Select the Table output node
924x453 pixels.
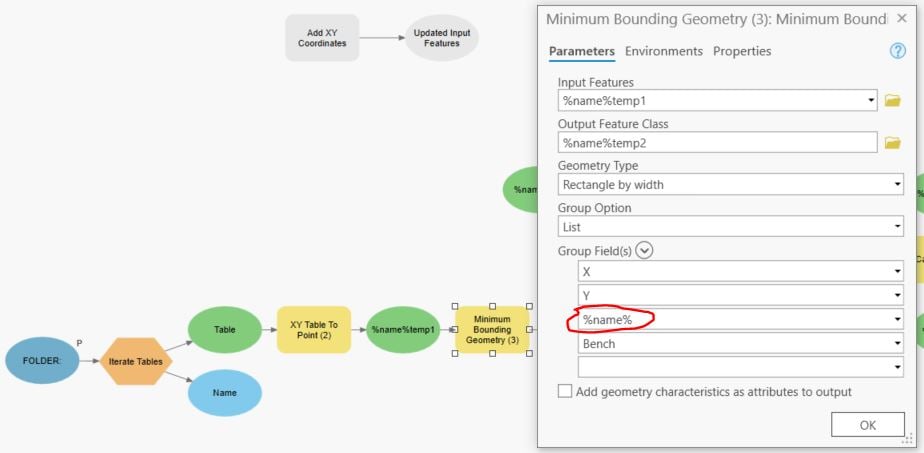[225, 330]
